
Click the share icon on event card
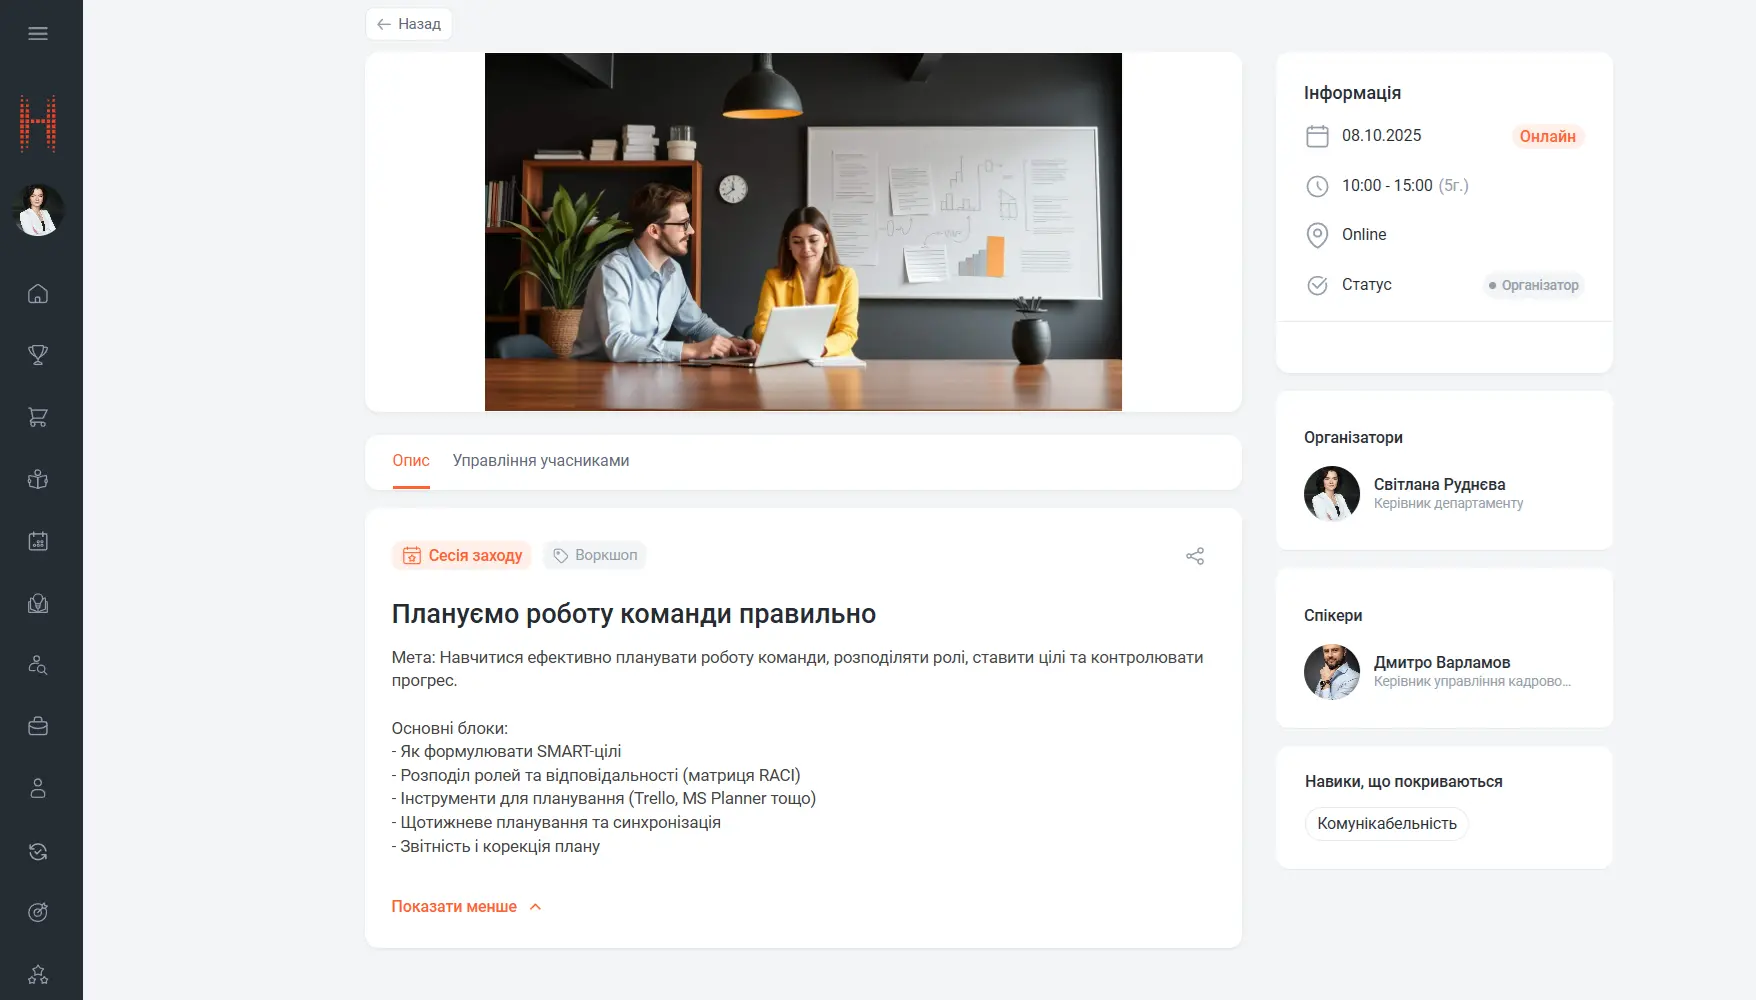pos(1195,556)
